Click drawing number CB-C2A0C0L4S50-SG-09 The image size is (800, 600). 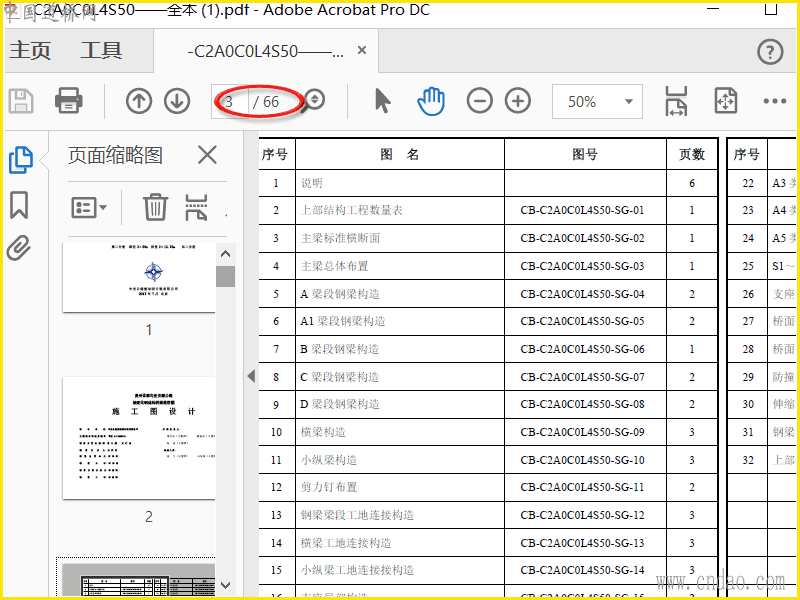tap(582, 433)
